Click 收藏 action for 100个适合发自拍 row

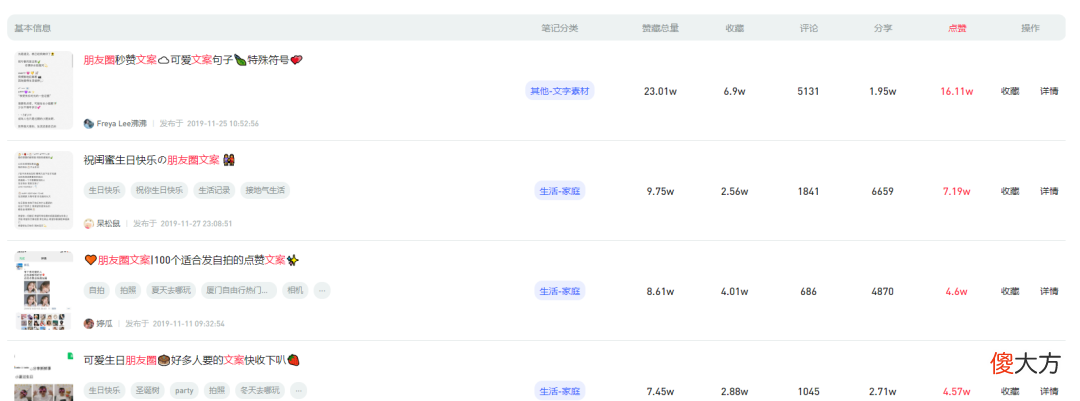point(1010,291)
